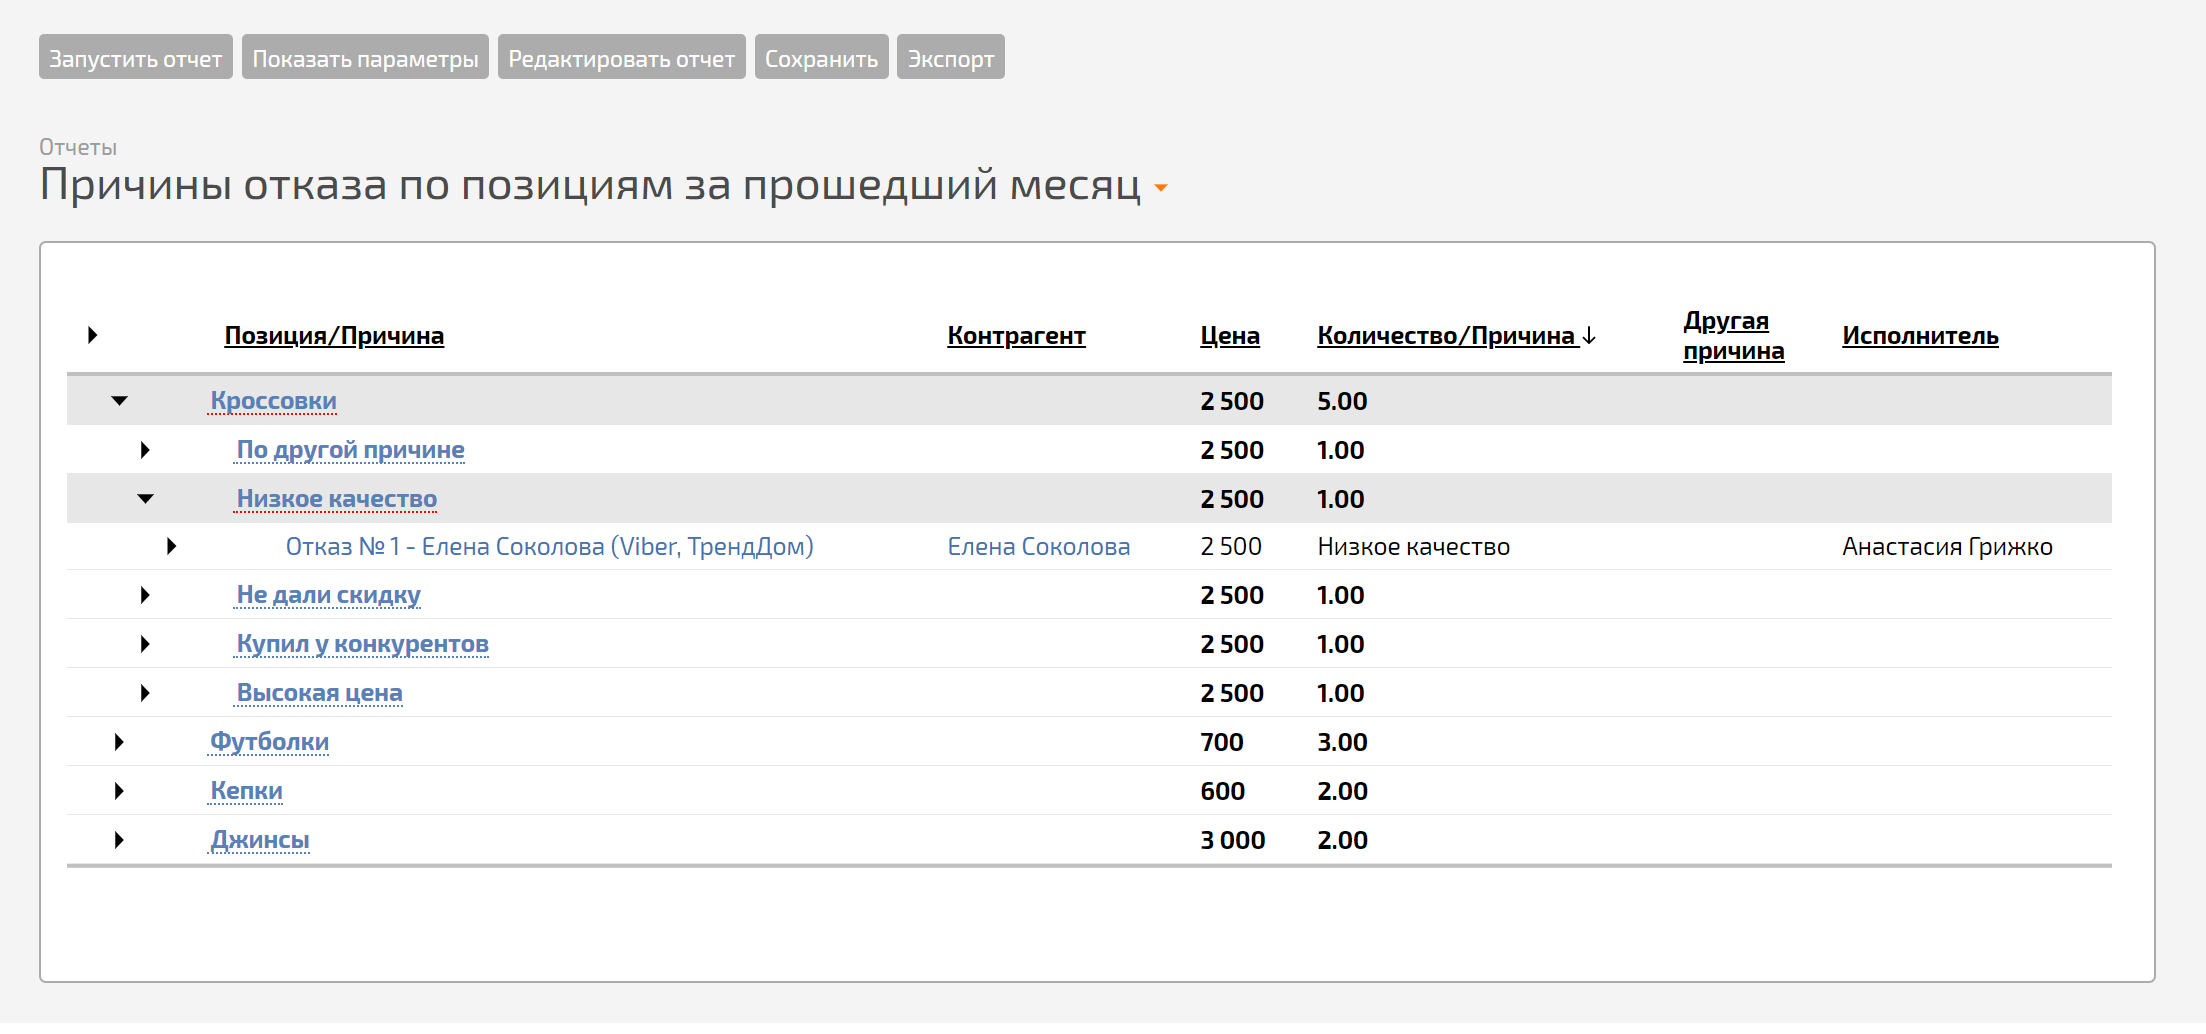The width and height of the screenshot is (2206, 1034).
Task: Sort by Позиция/Причина column
Action: click(x=334, y=336)
